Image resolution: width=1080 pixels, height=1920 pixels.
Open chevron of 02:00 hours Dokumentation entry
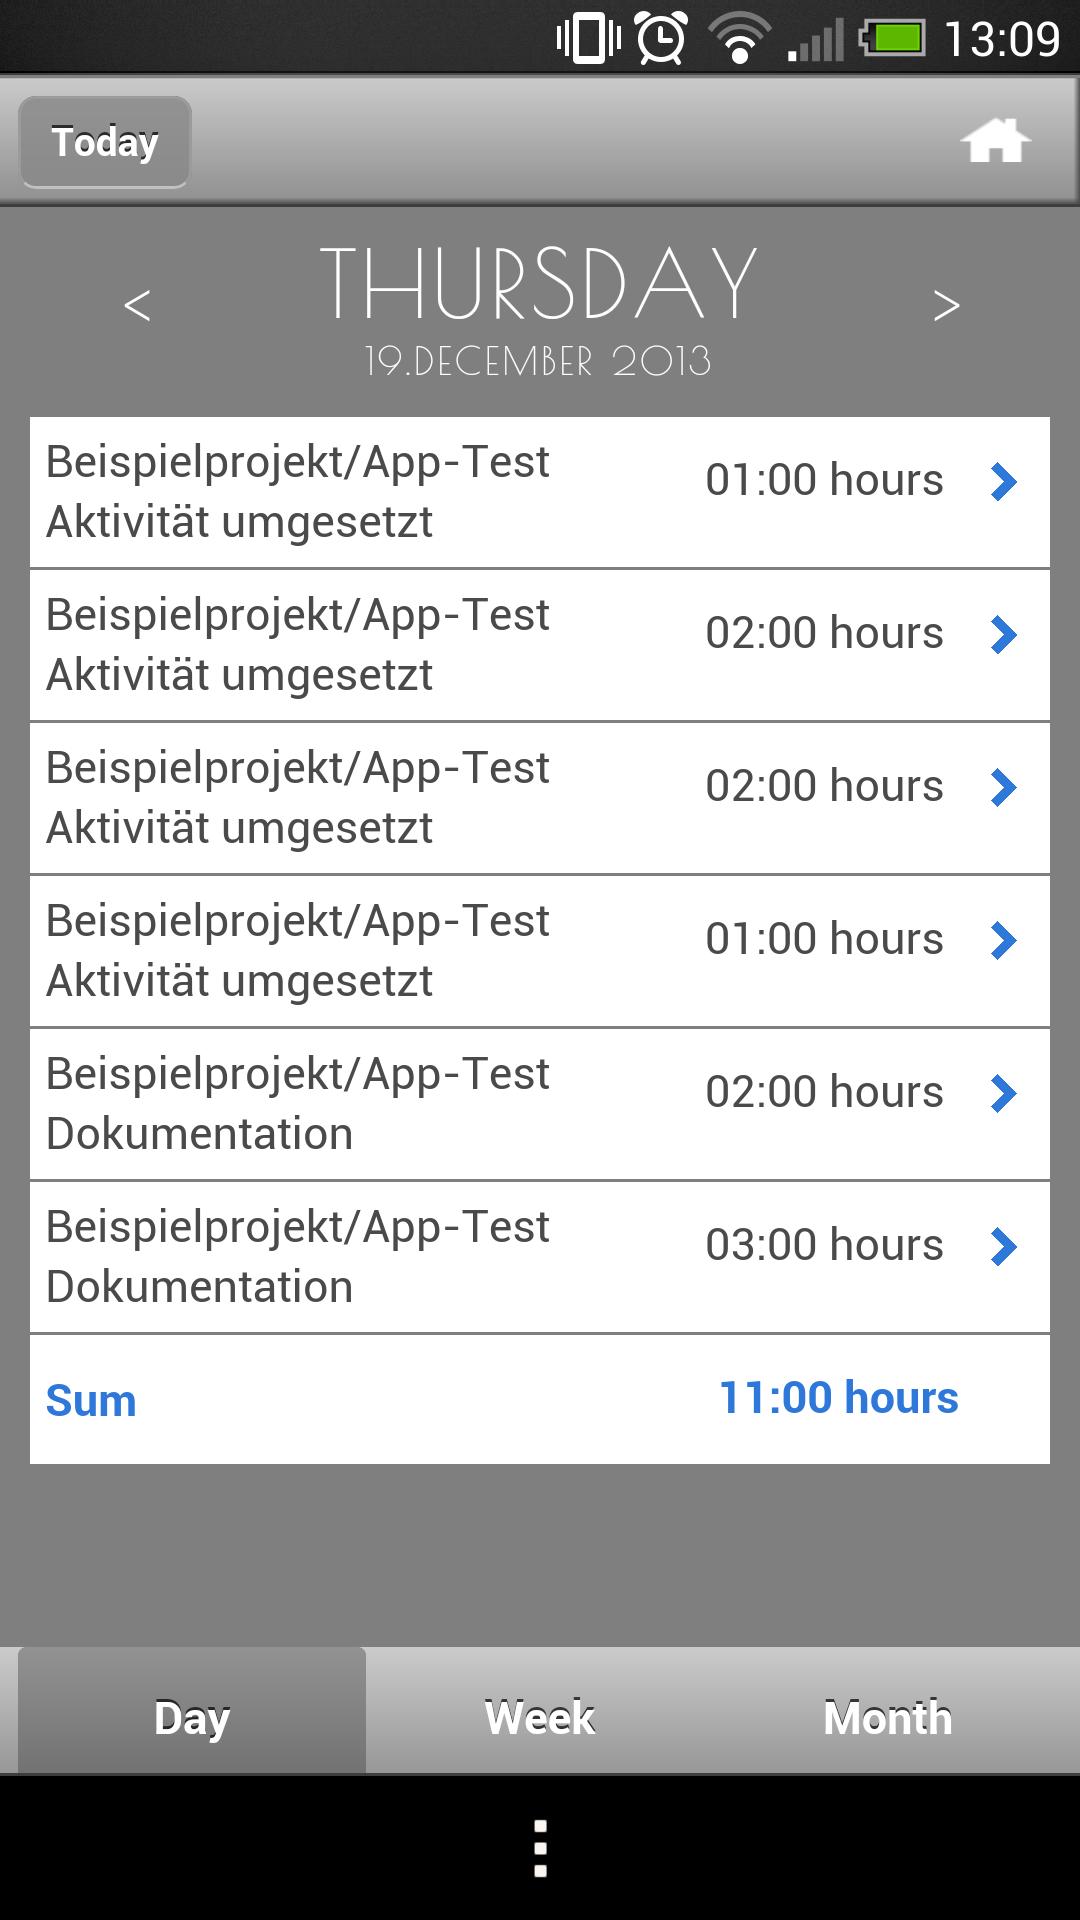(1003, 1094)
